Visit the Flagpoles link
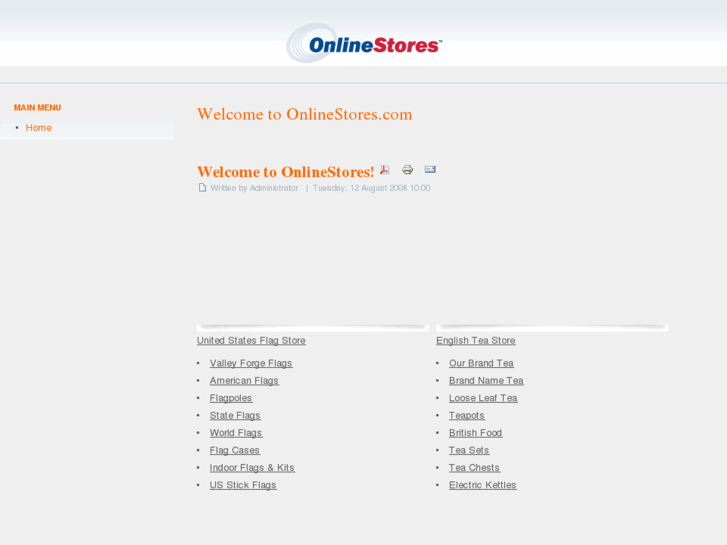The width and height of the screenshot is (727, 545). pos(231,398)
